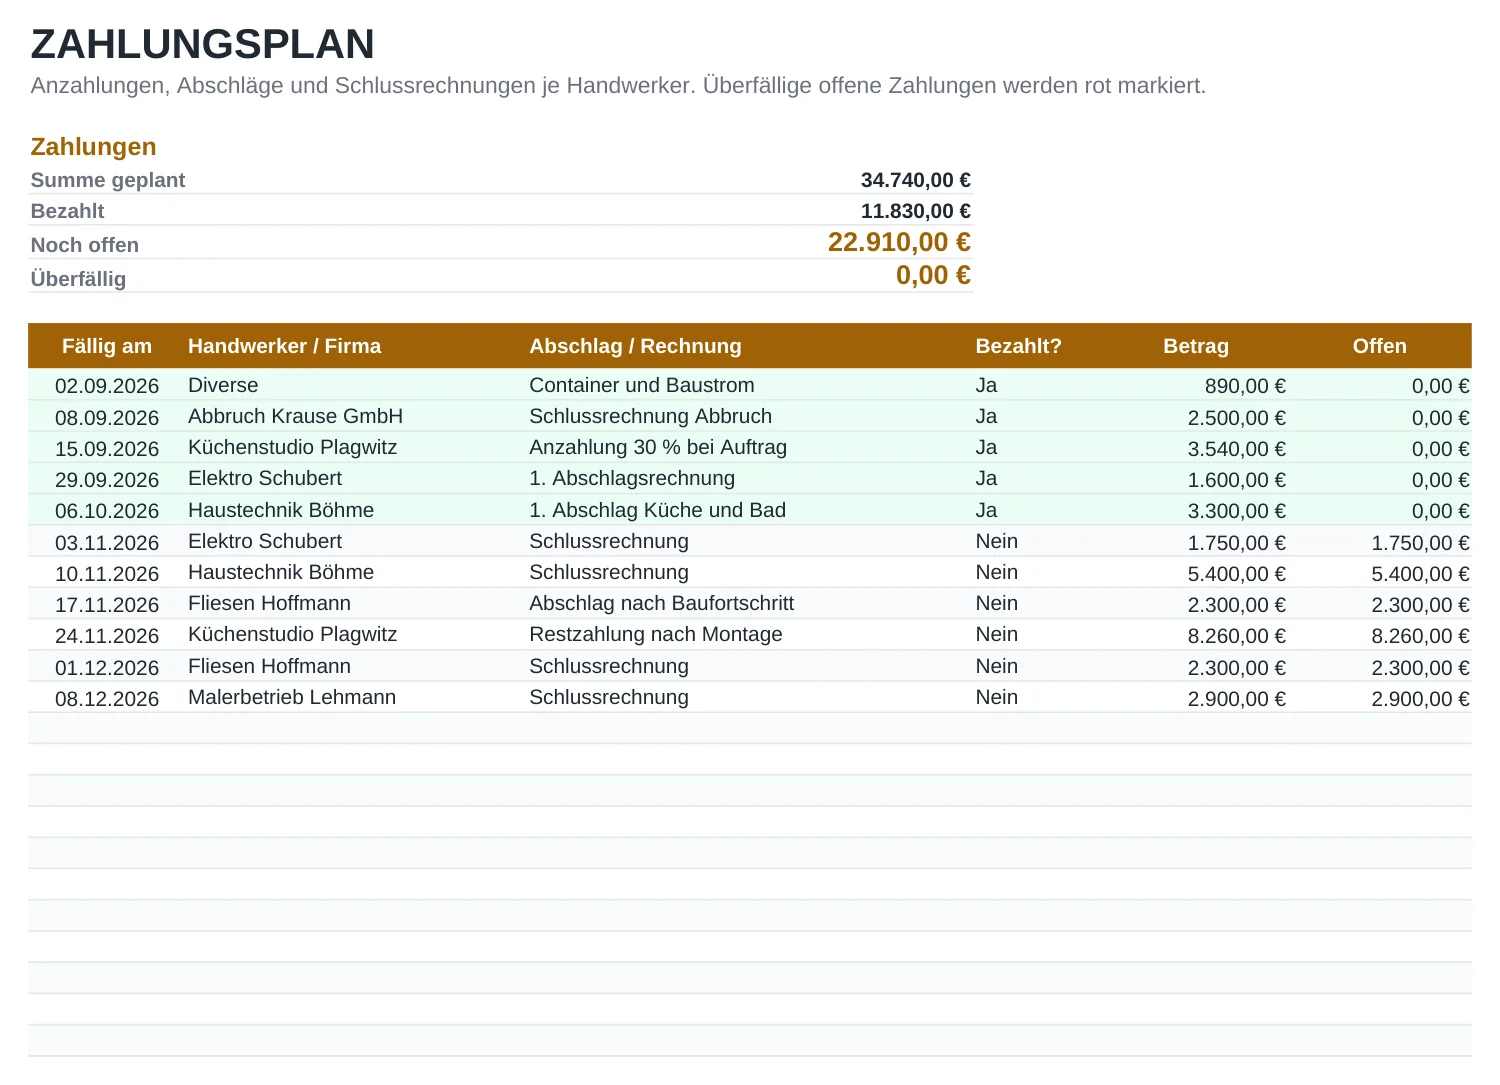Select the 890,00 € amount cell
The width and height of the screenshot is (1500, 1085).
[x=1245, y=386]
